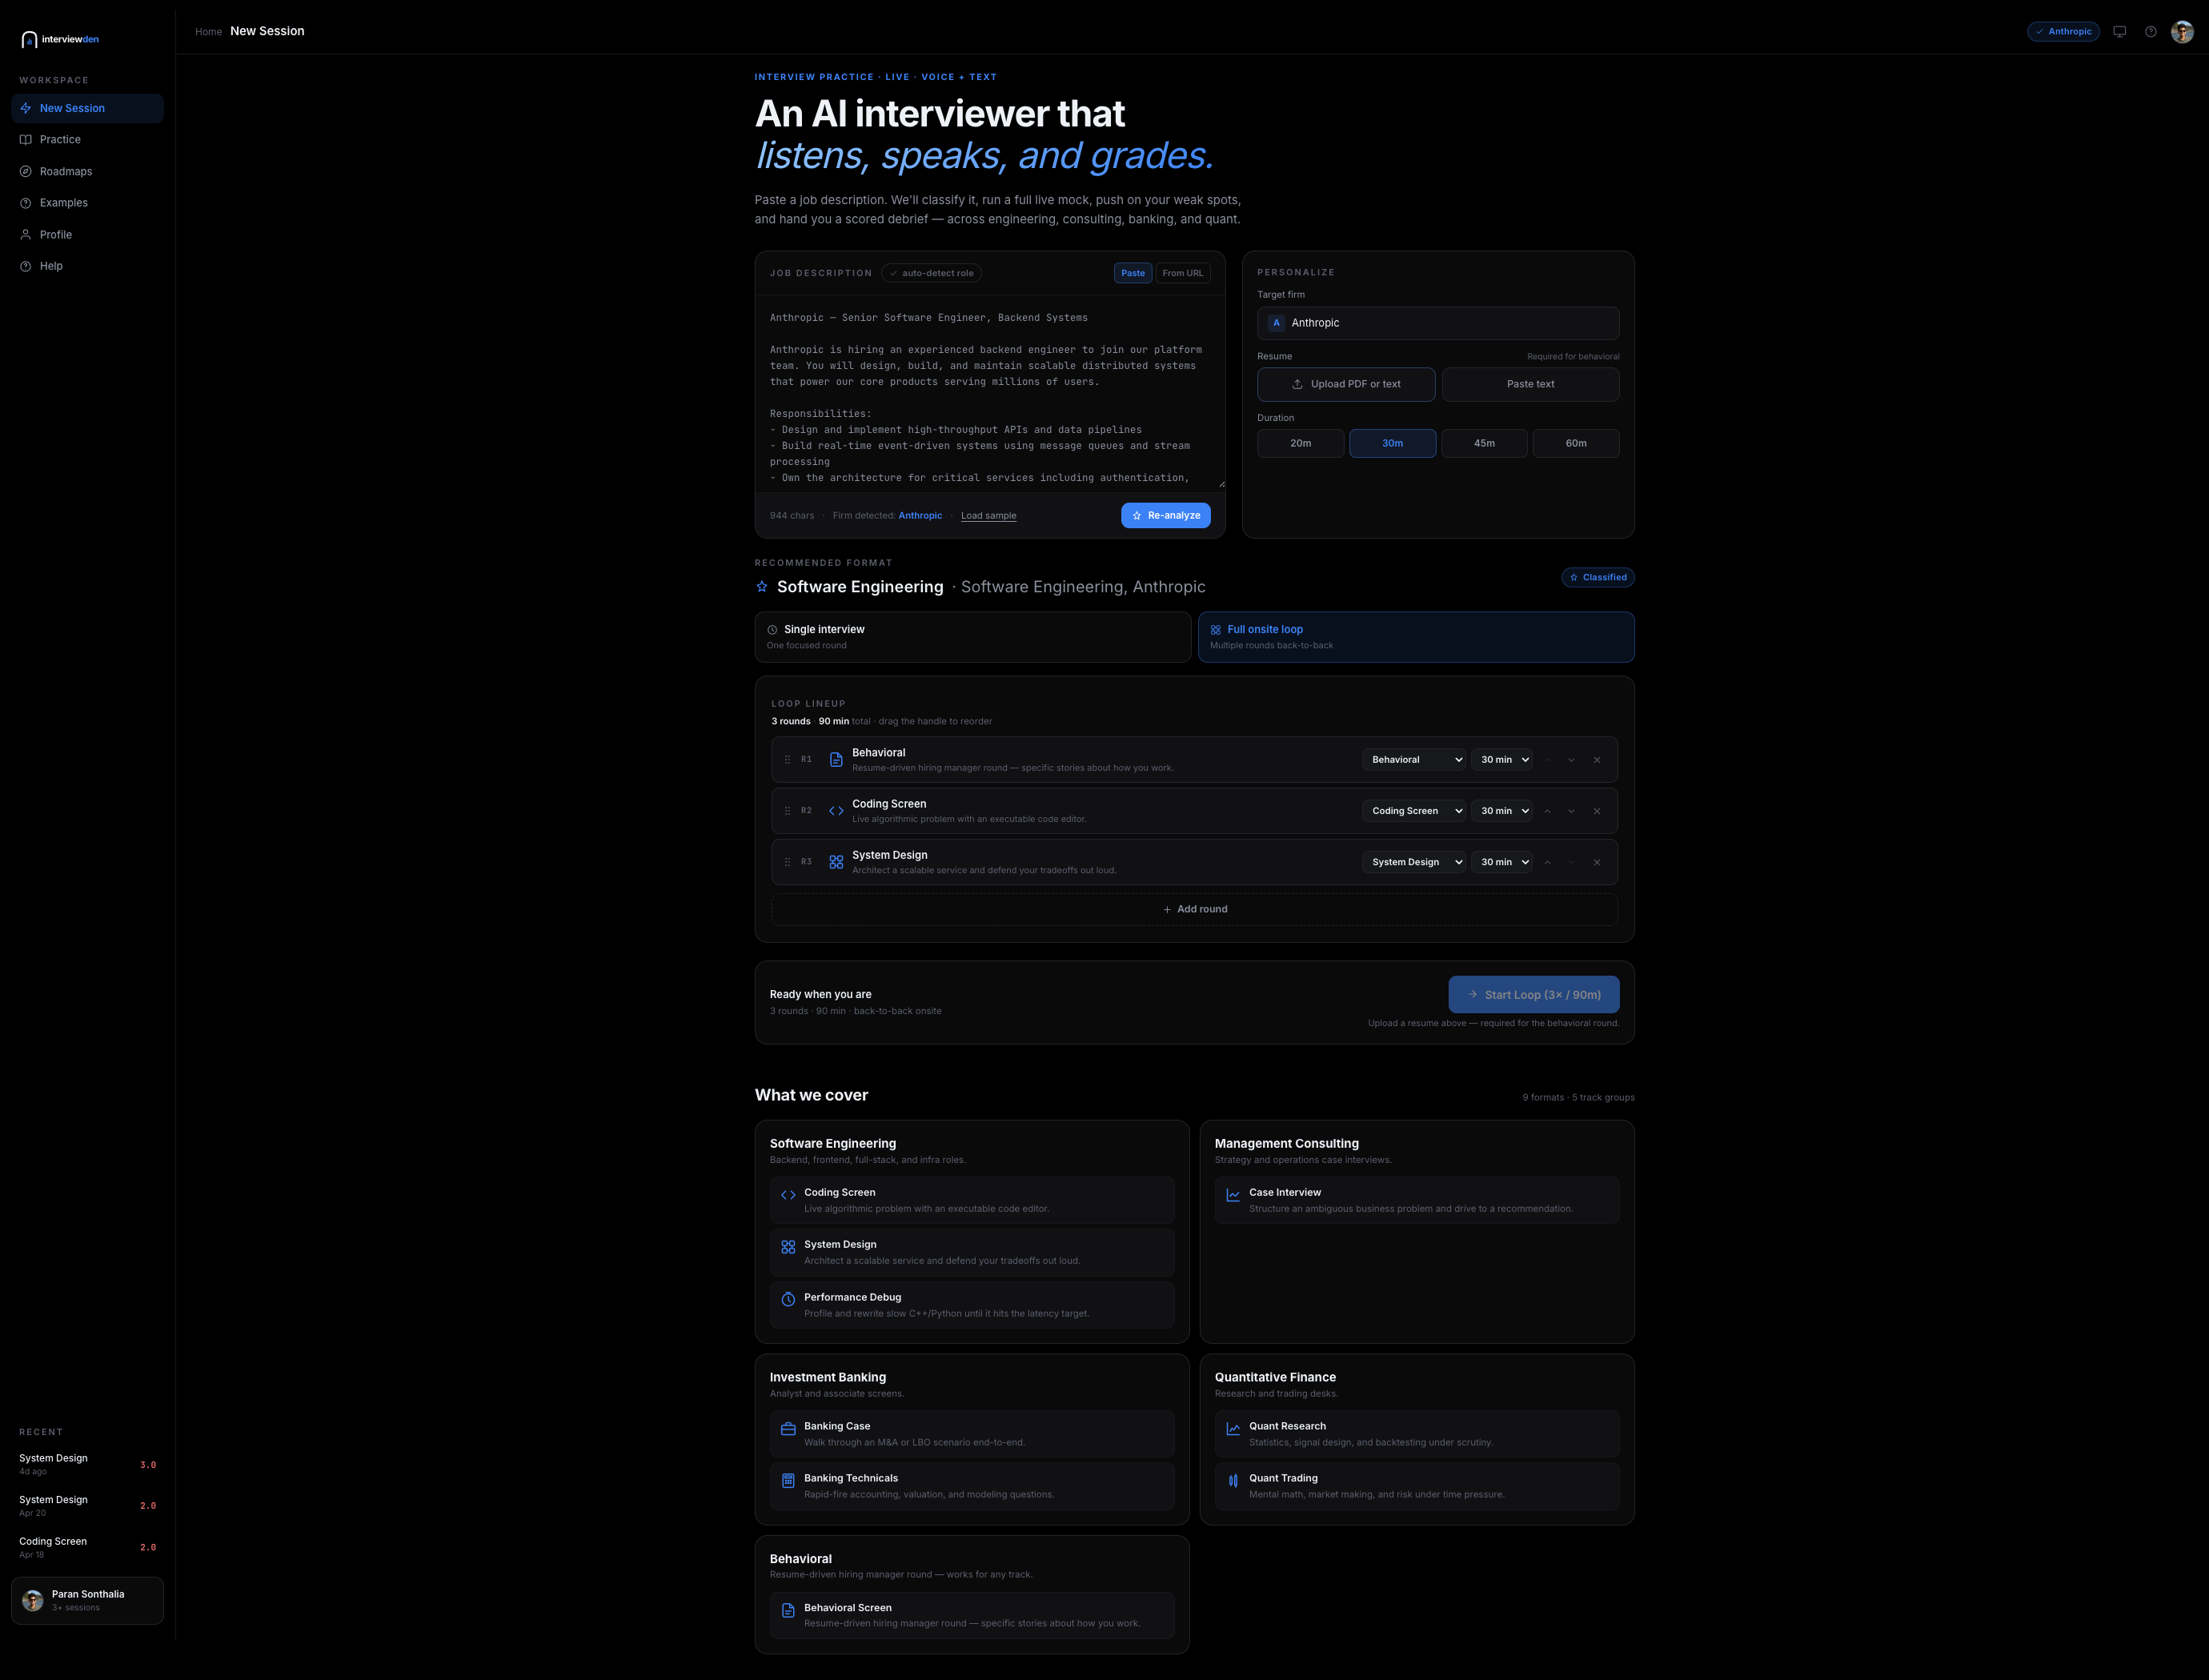Toggle the auto-detect role chip
Image resolution: width=2209 pixels, height=1680 pixels.
tap(931, 273)
